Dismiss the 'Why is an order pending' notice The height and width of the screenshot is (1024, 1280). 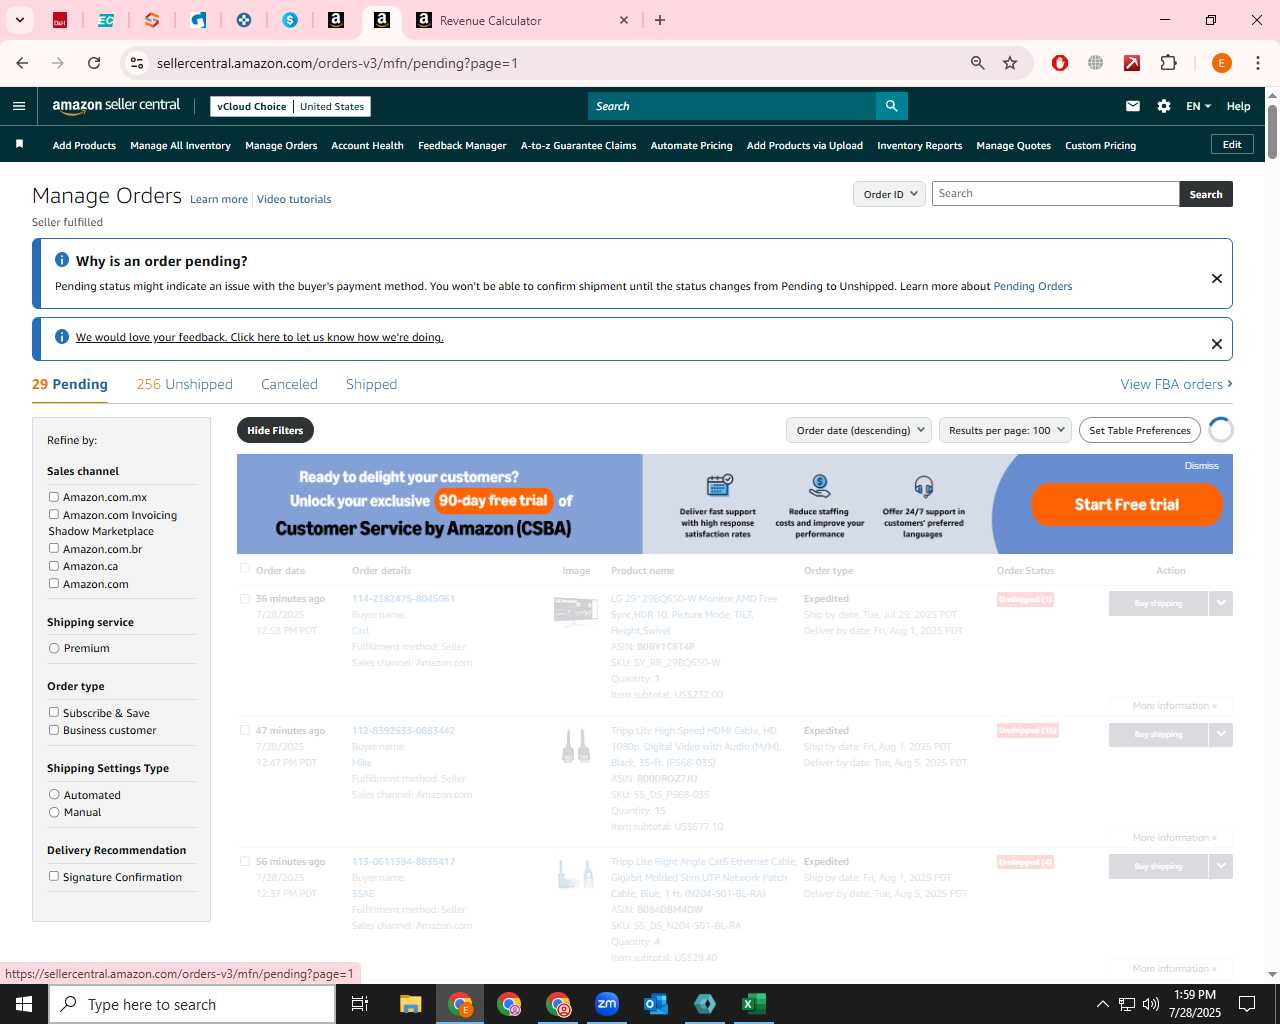[x=1217, y=278]
